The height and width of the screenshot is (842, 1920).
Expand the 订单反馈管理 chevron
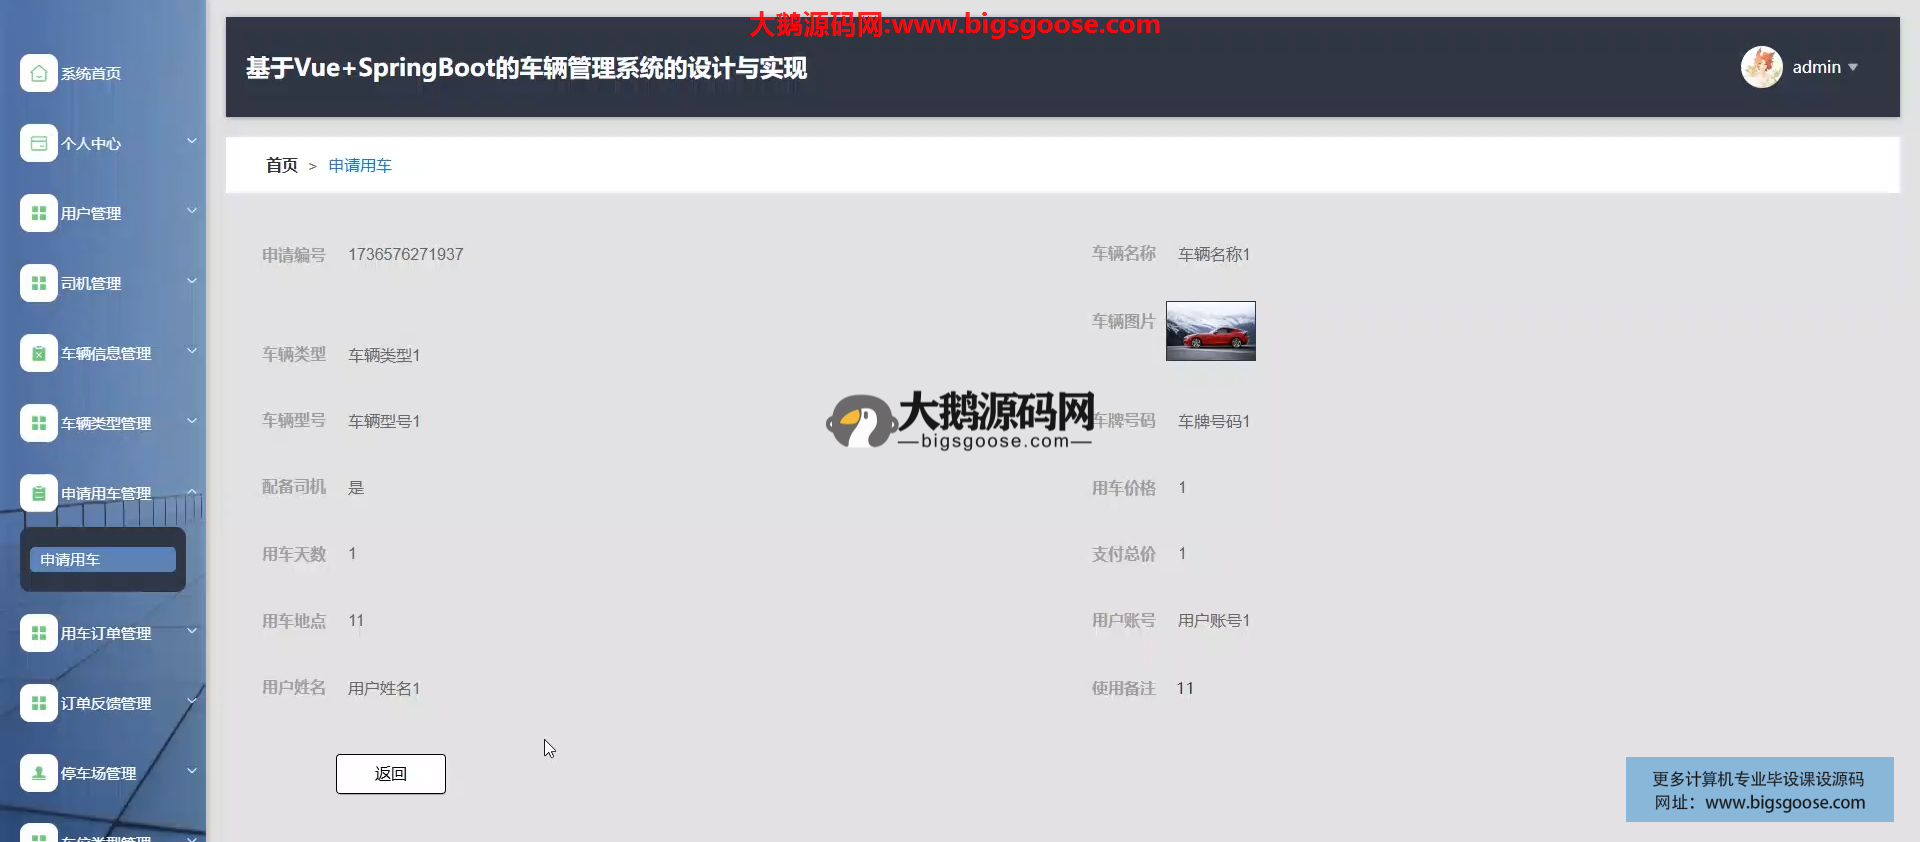192,701
